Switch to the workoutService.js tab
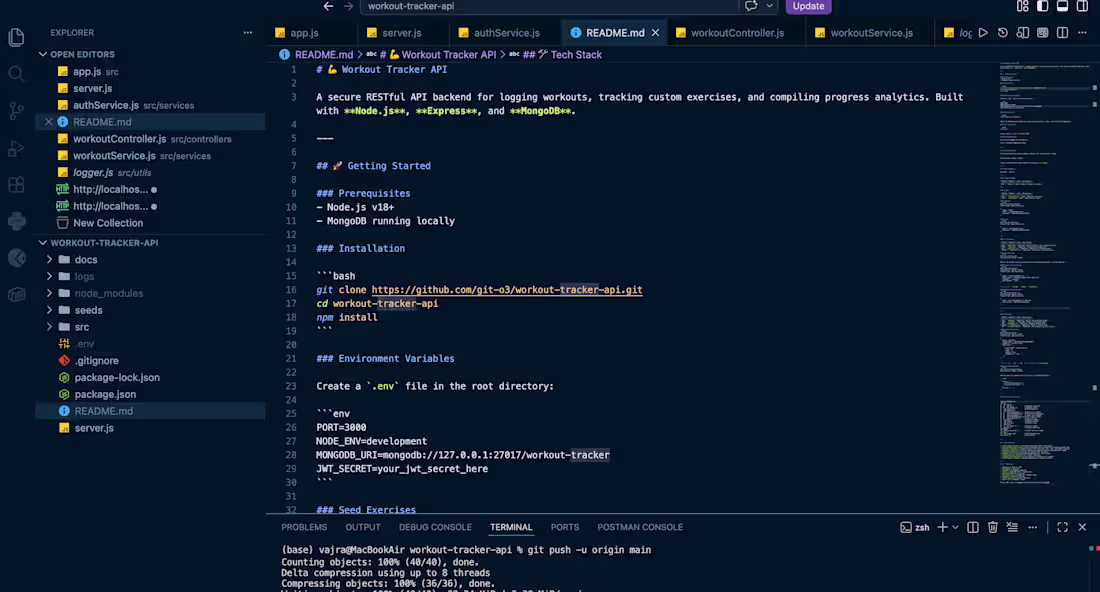The width and height of the screenshot is (1100, 592). pos(871,33)
